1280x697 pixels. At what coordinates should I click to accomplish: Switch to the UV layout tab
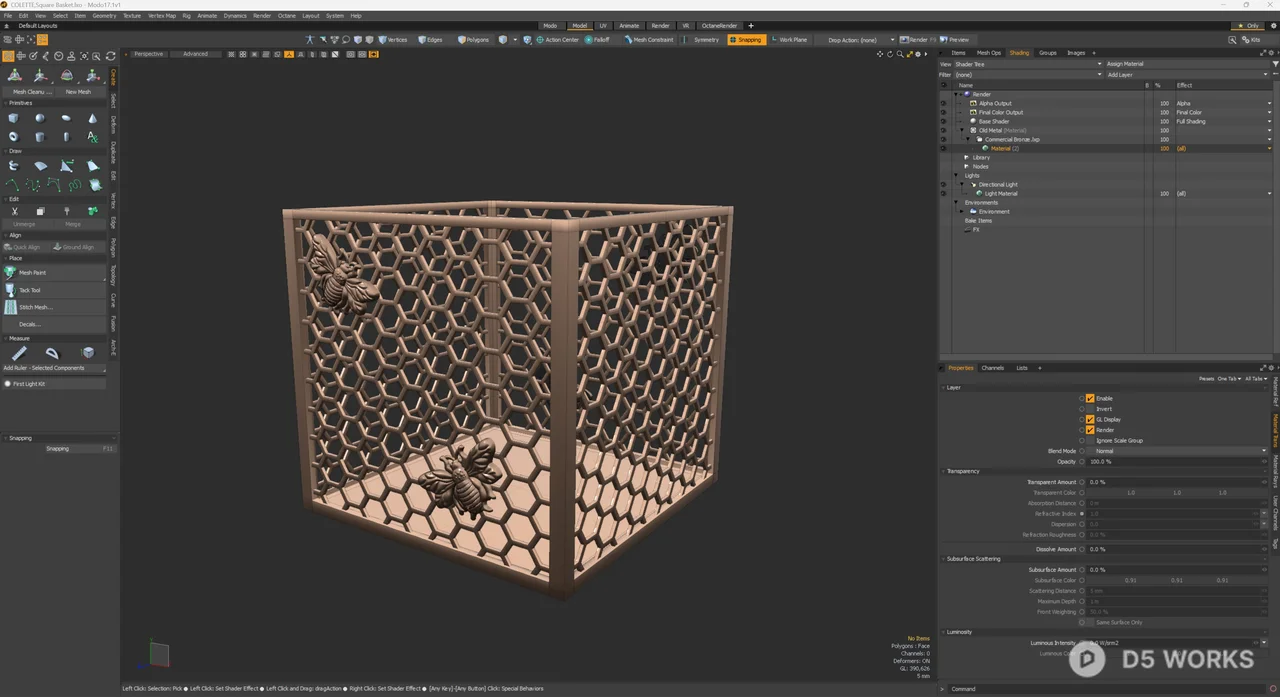pos(603,26)
